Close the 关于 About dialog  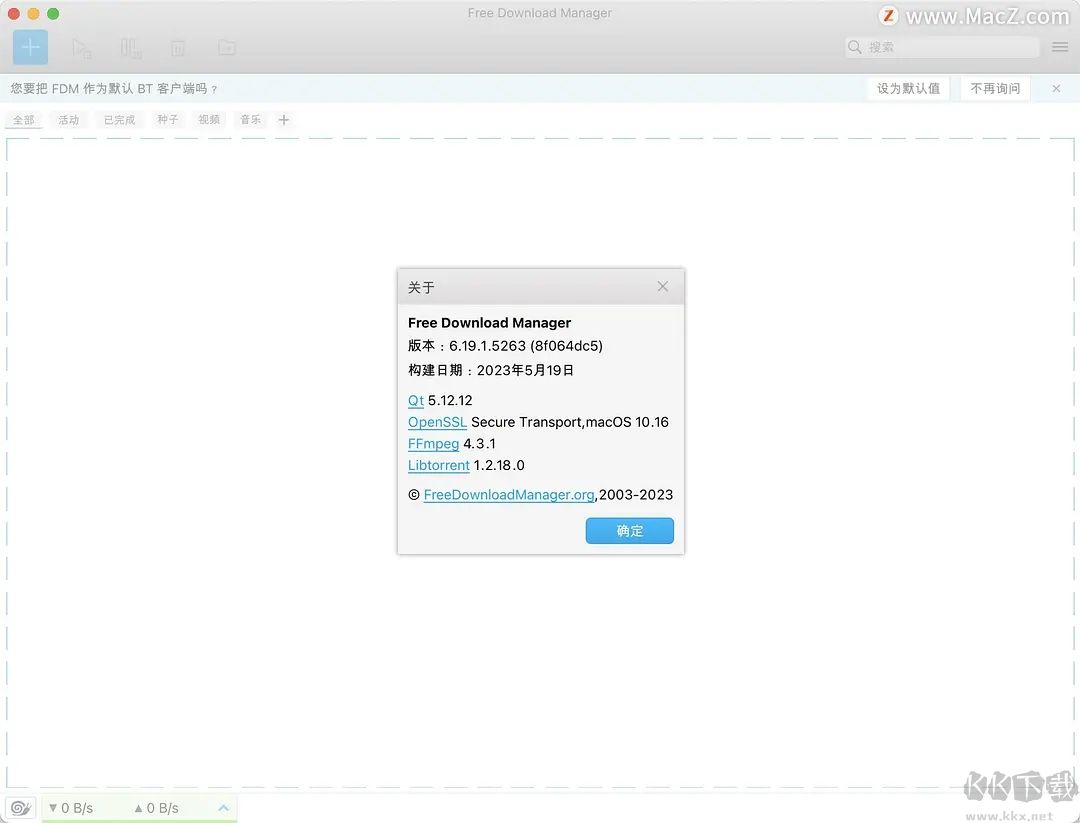click(662, 286)
